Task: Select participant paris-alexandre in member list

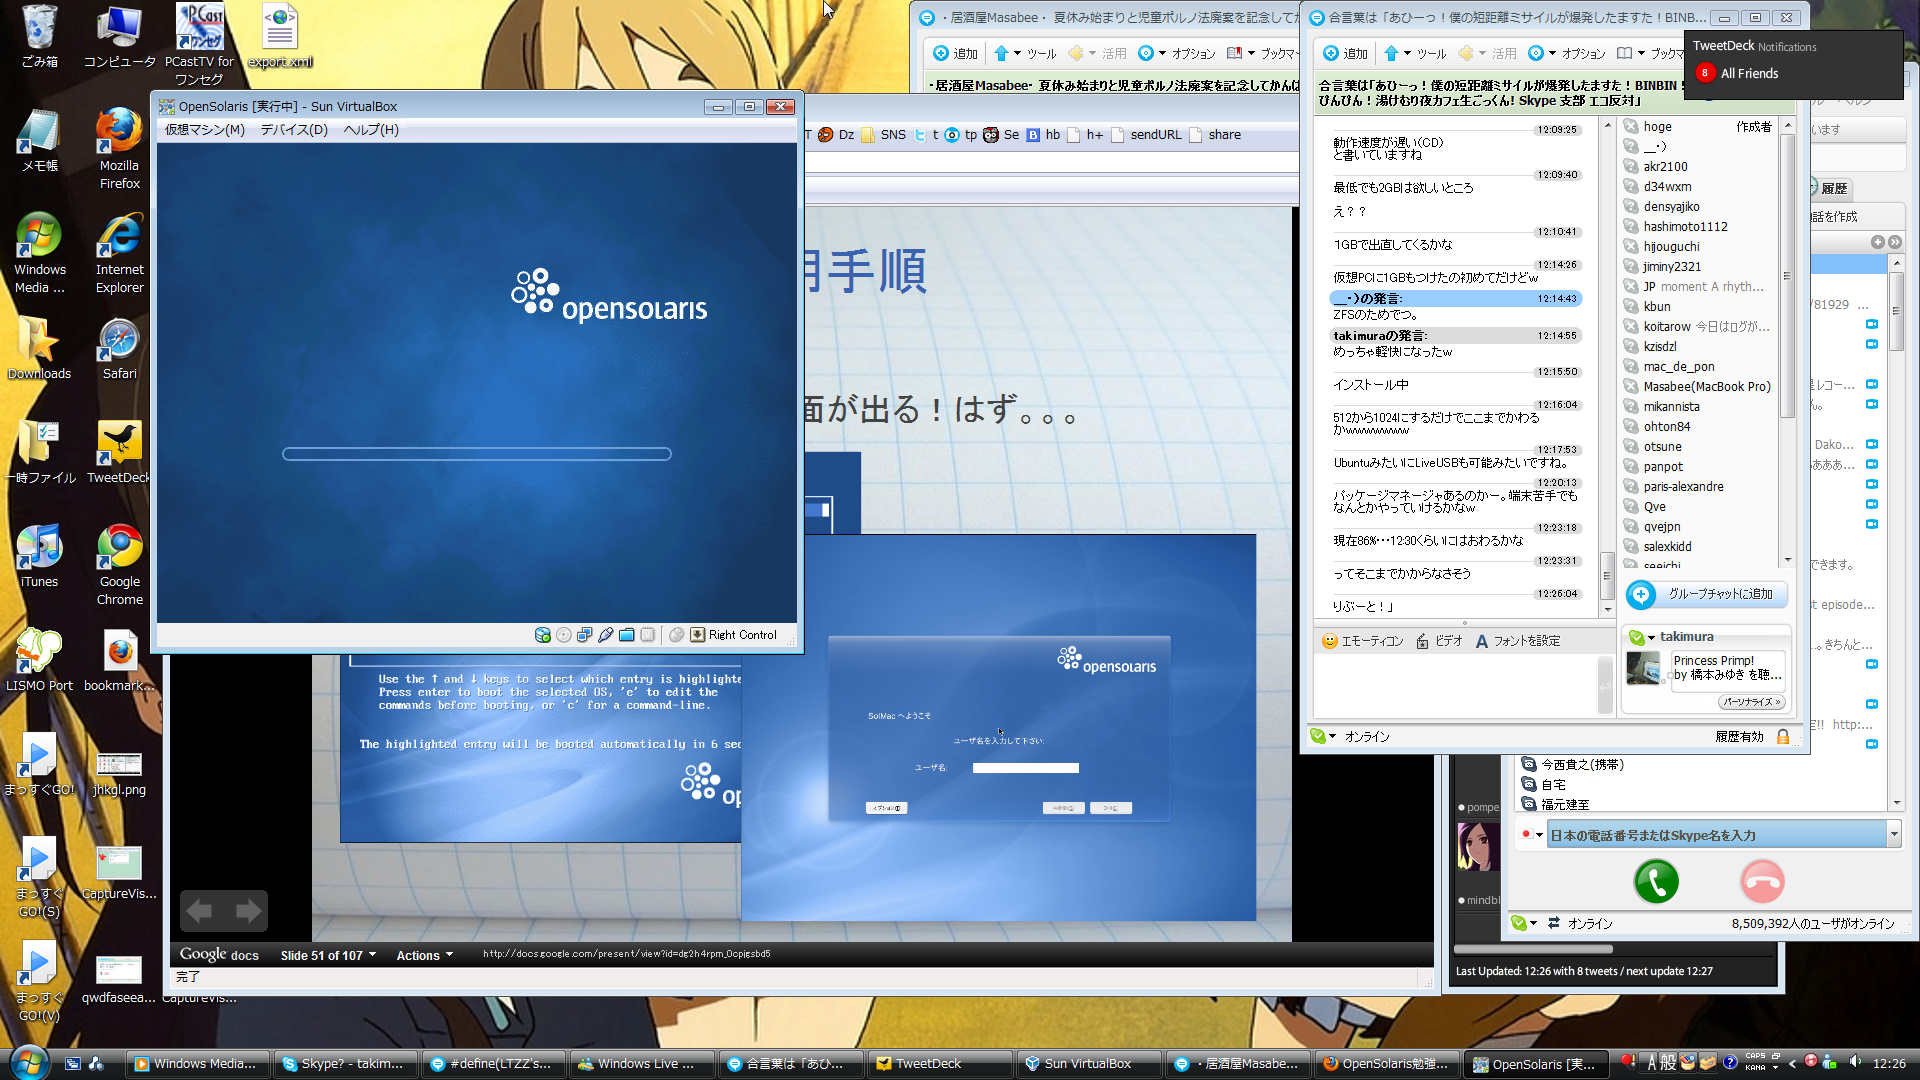Action: pos(1683,487)
